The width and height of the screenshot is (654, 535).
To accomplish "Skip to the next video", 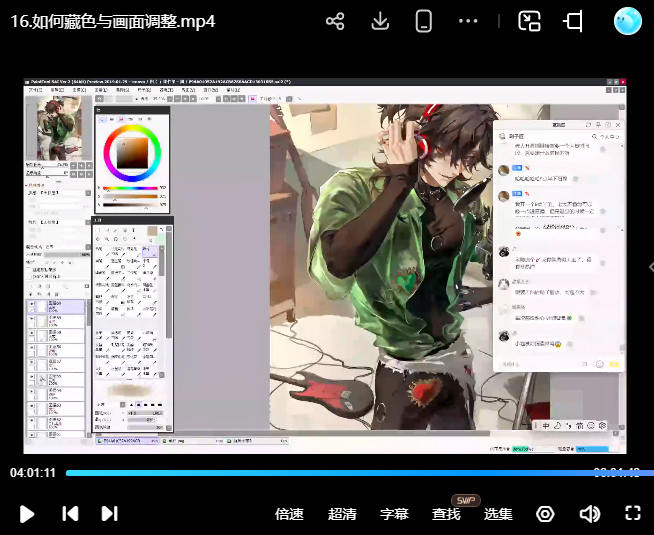I will point(110,514).
